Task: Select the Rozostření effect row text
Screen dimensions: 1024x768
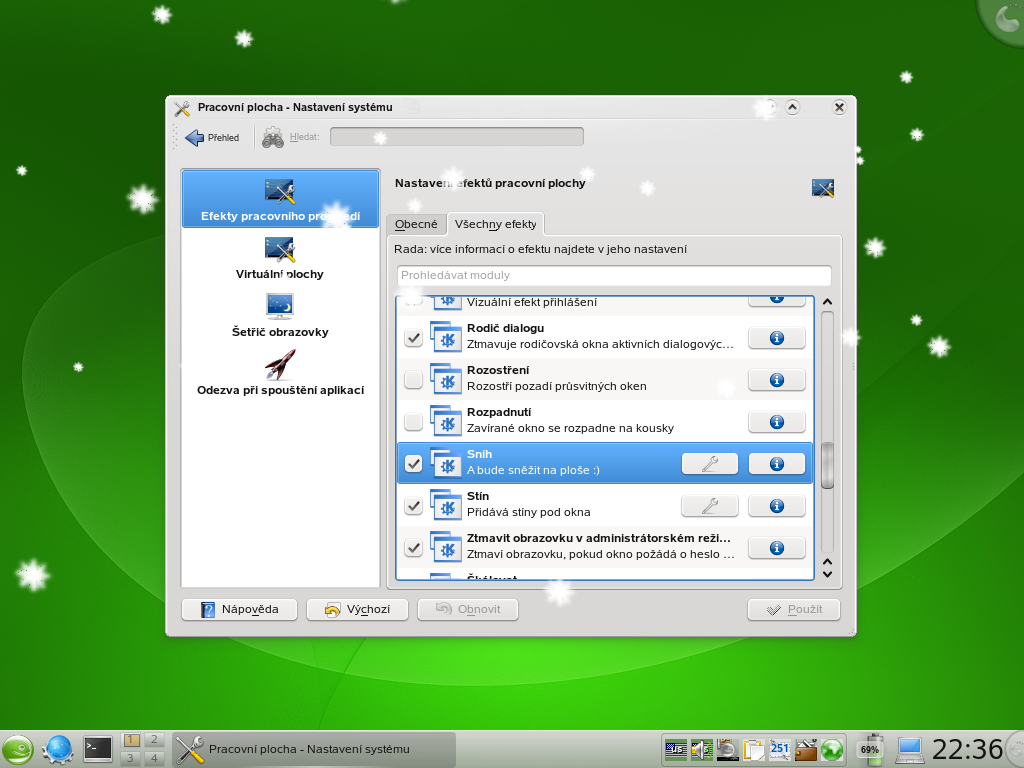Action: 556,378
